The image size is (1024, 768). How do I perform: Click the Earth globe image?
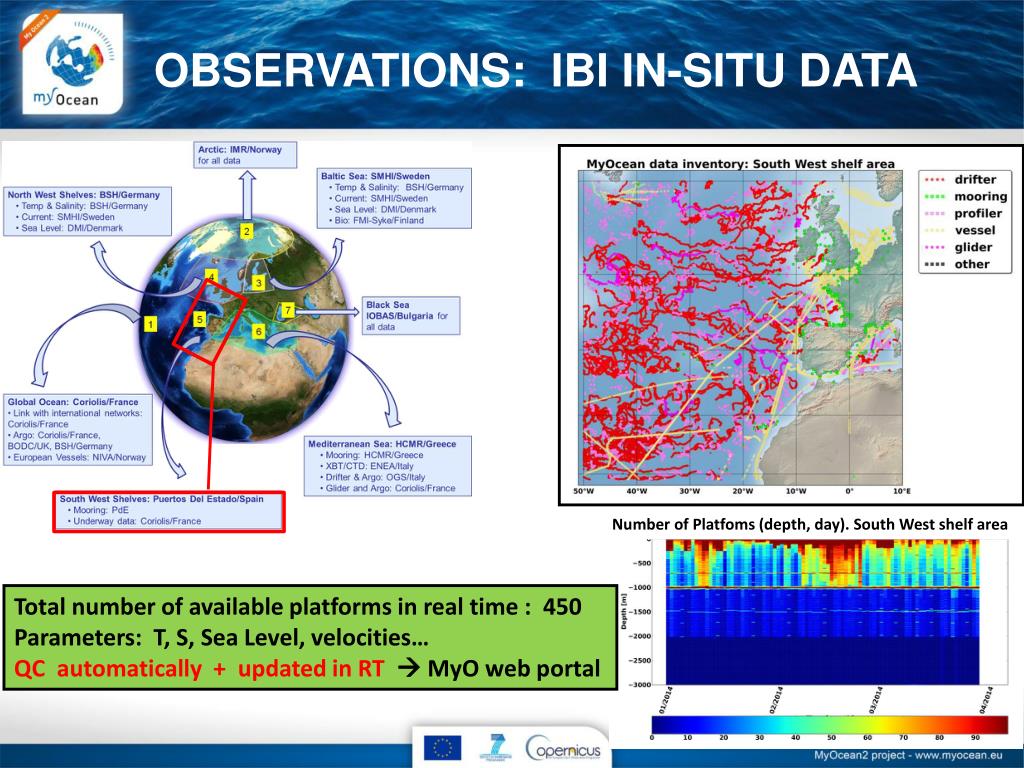point(245,330)
